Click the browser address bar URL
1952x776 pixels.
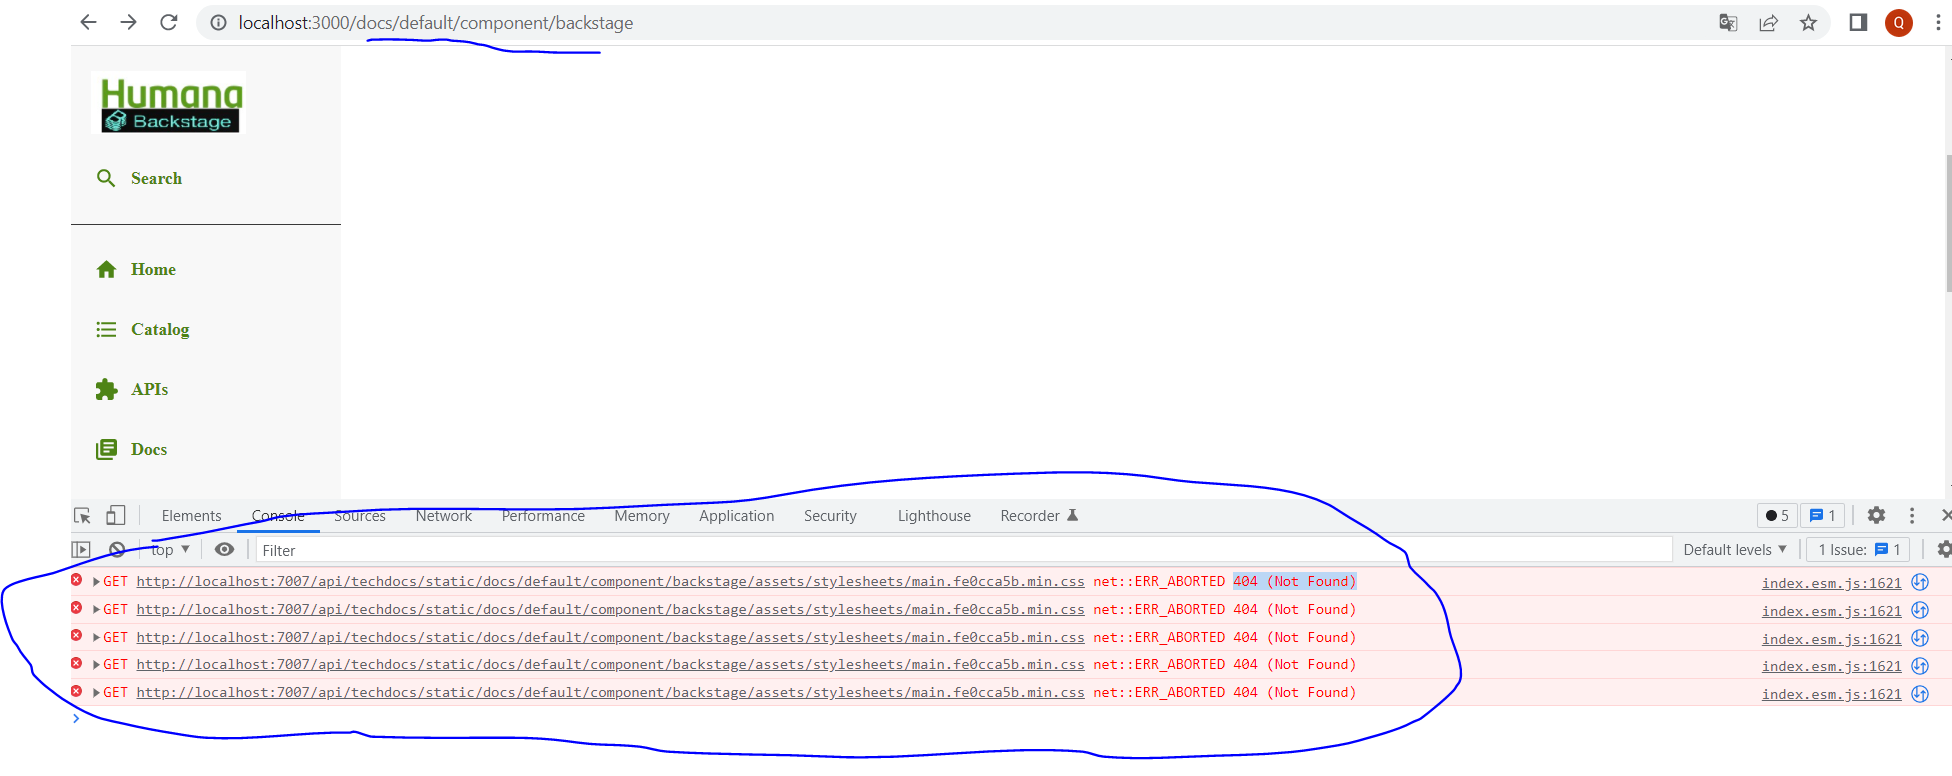click(436, 22)
